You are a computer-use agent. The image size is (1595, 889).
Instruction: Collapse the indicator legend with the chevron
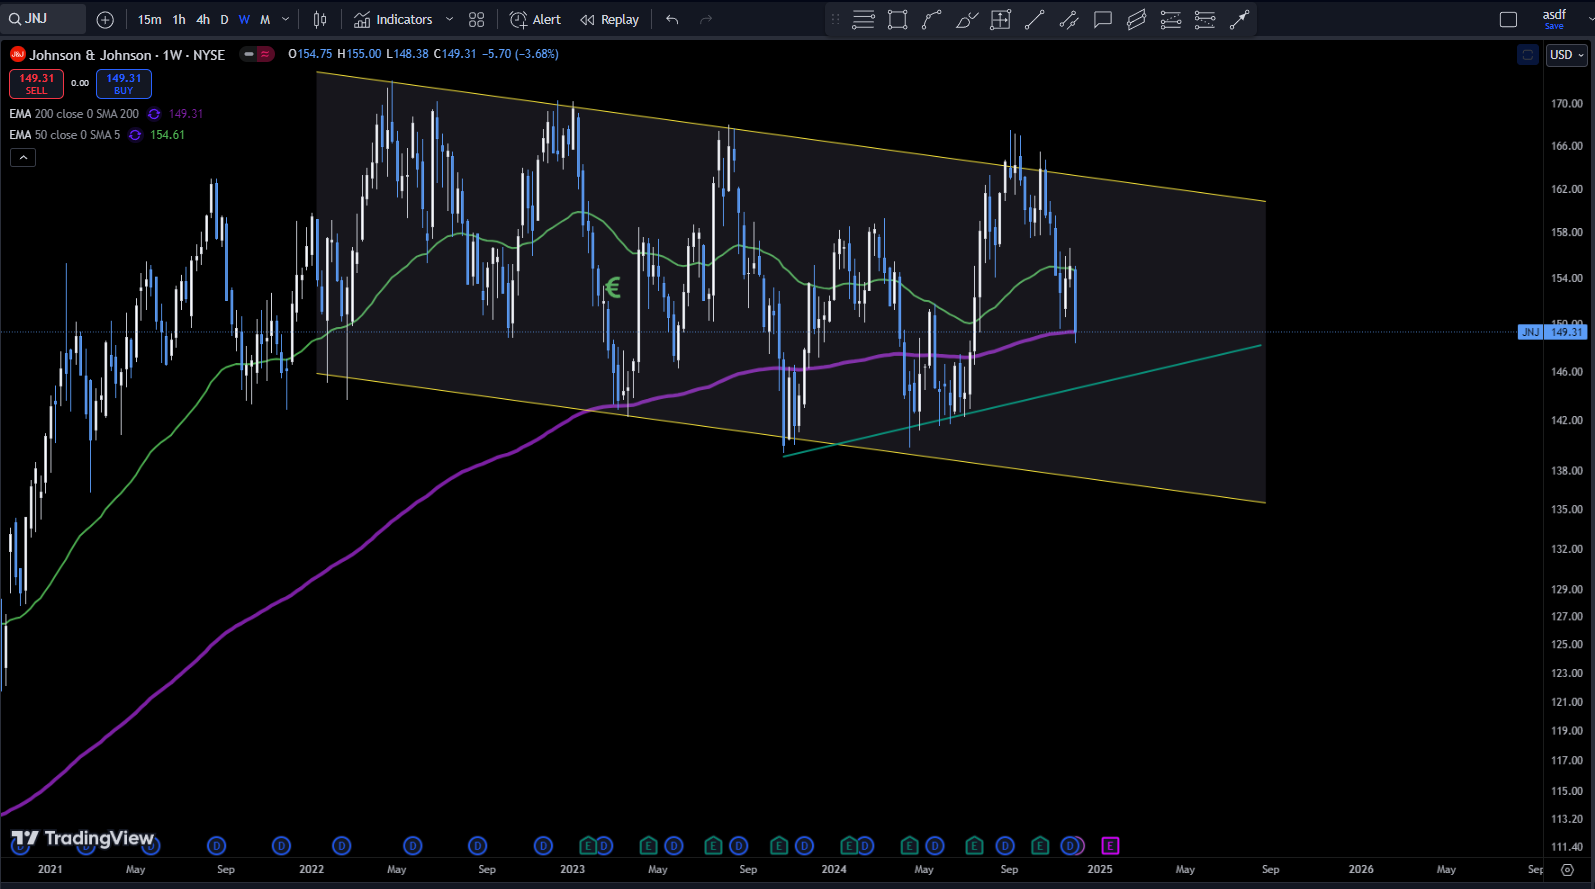coord(23,157)
